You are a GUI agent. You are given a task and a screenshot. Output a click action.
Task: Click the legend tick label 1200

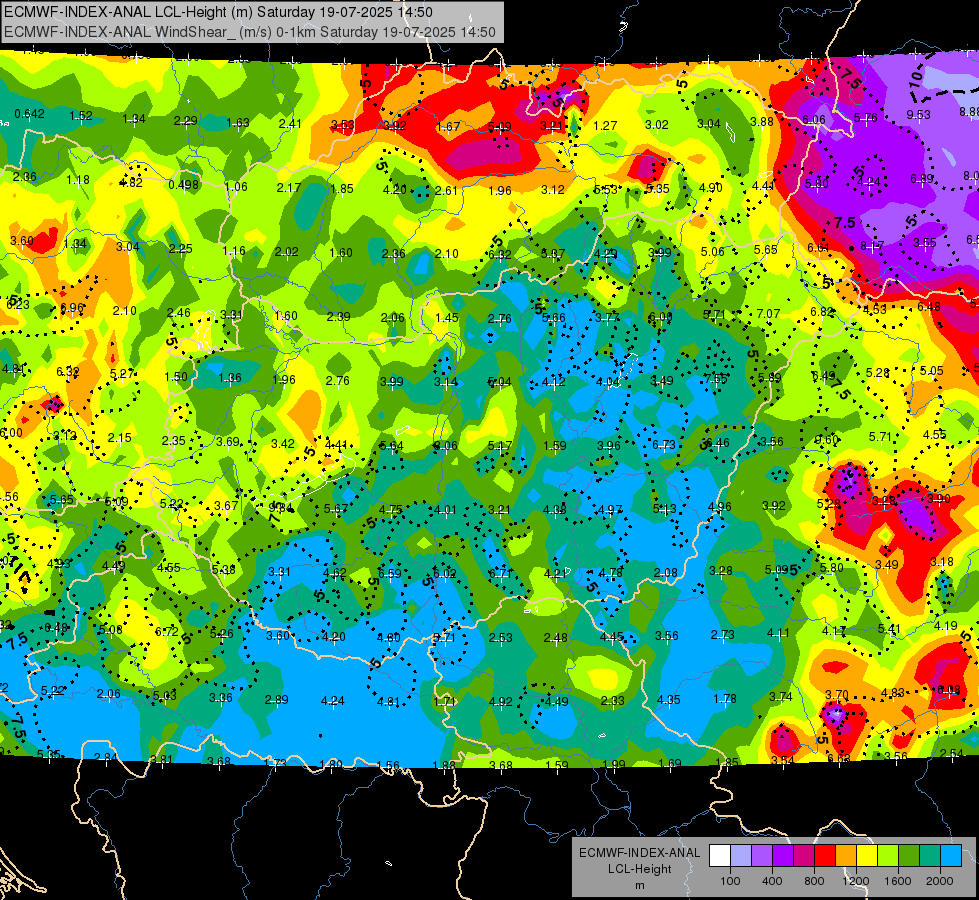click(856, 881)
